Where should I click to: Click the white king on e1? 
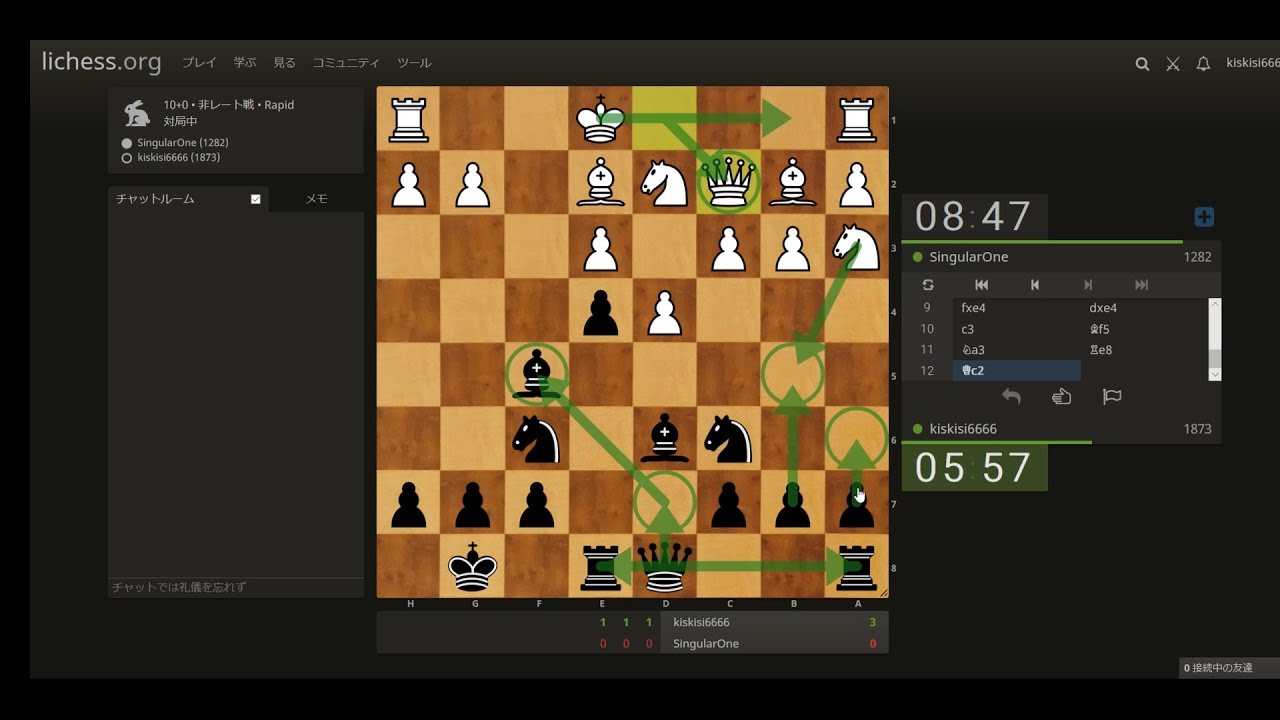(x=601, y=118)
